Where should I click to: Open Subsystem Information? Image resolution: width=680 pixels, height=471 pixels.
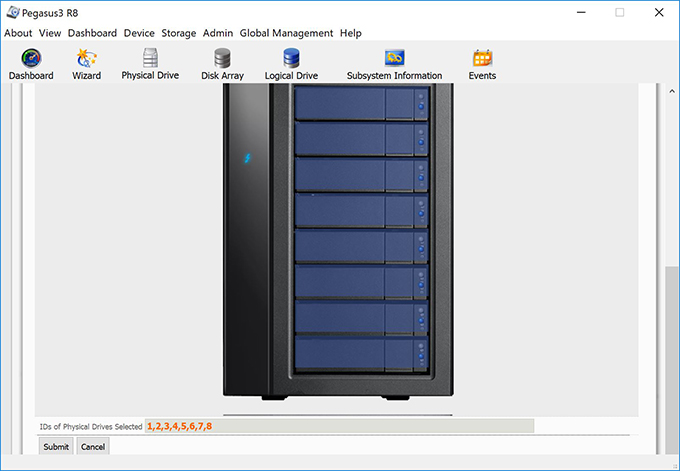(394, 64)
